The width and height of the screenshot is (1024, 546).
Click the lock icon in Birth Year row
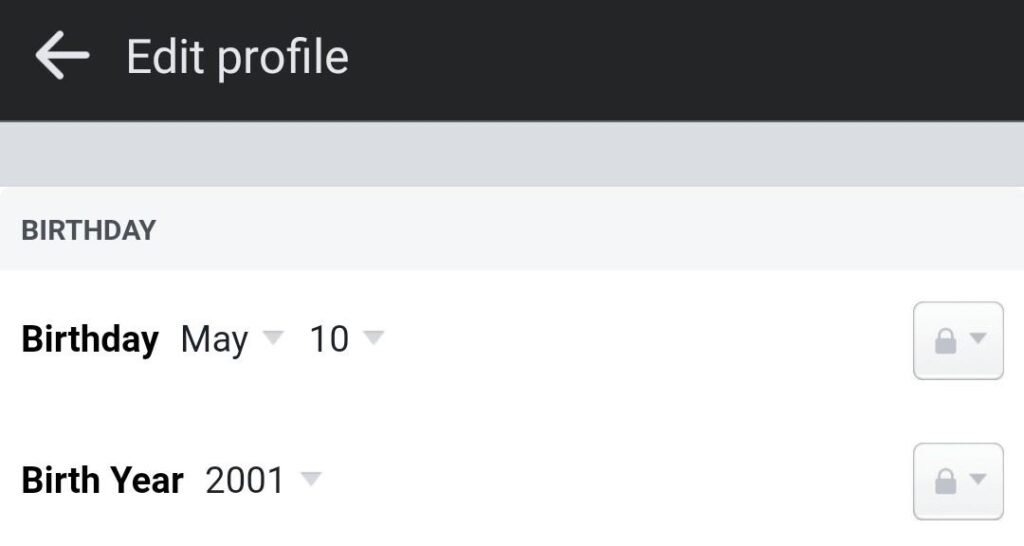pos(945,483)
